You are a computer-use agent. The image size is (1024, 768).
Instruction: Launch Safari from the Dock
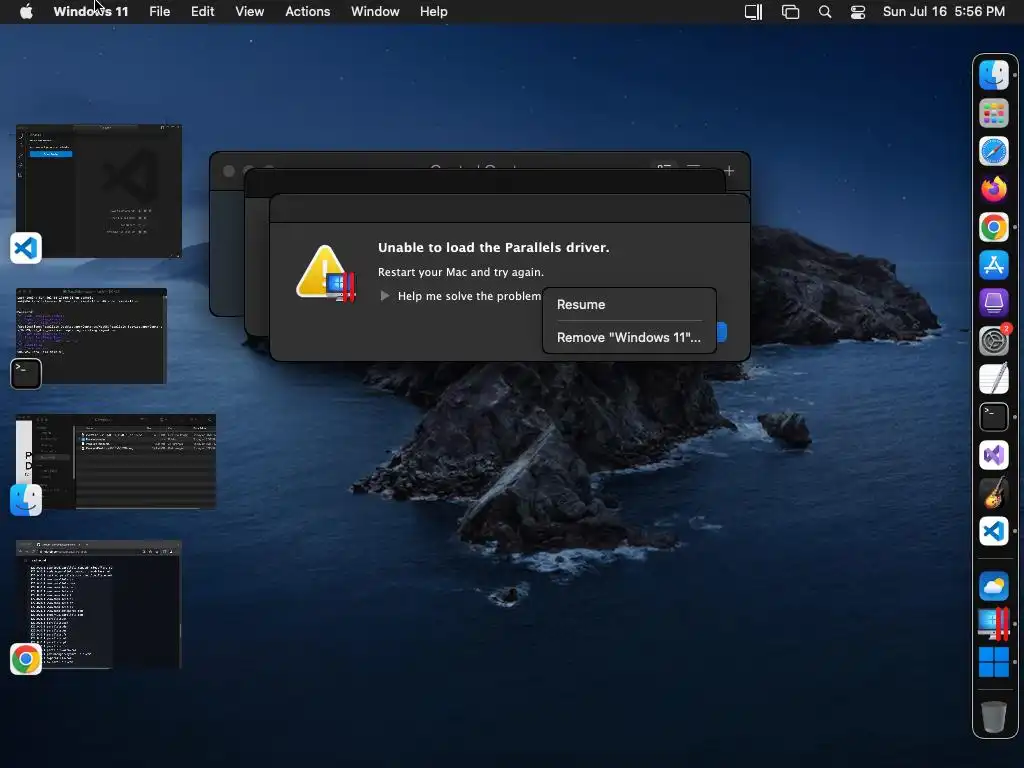(x=993, y=152)
